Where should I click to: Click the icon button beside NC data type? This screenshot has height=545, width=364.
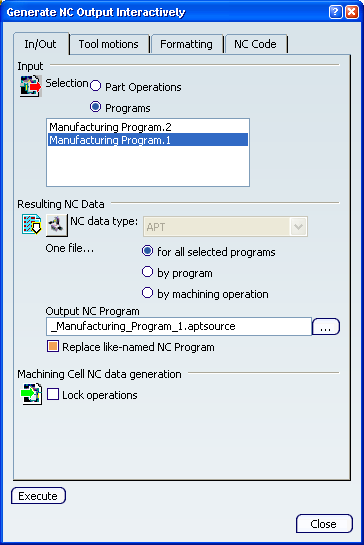pos(57,225)
